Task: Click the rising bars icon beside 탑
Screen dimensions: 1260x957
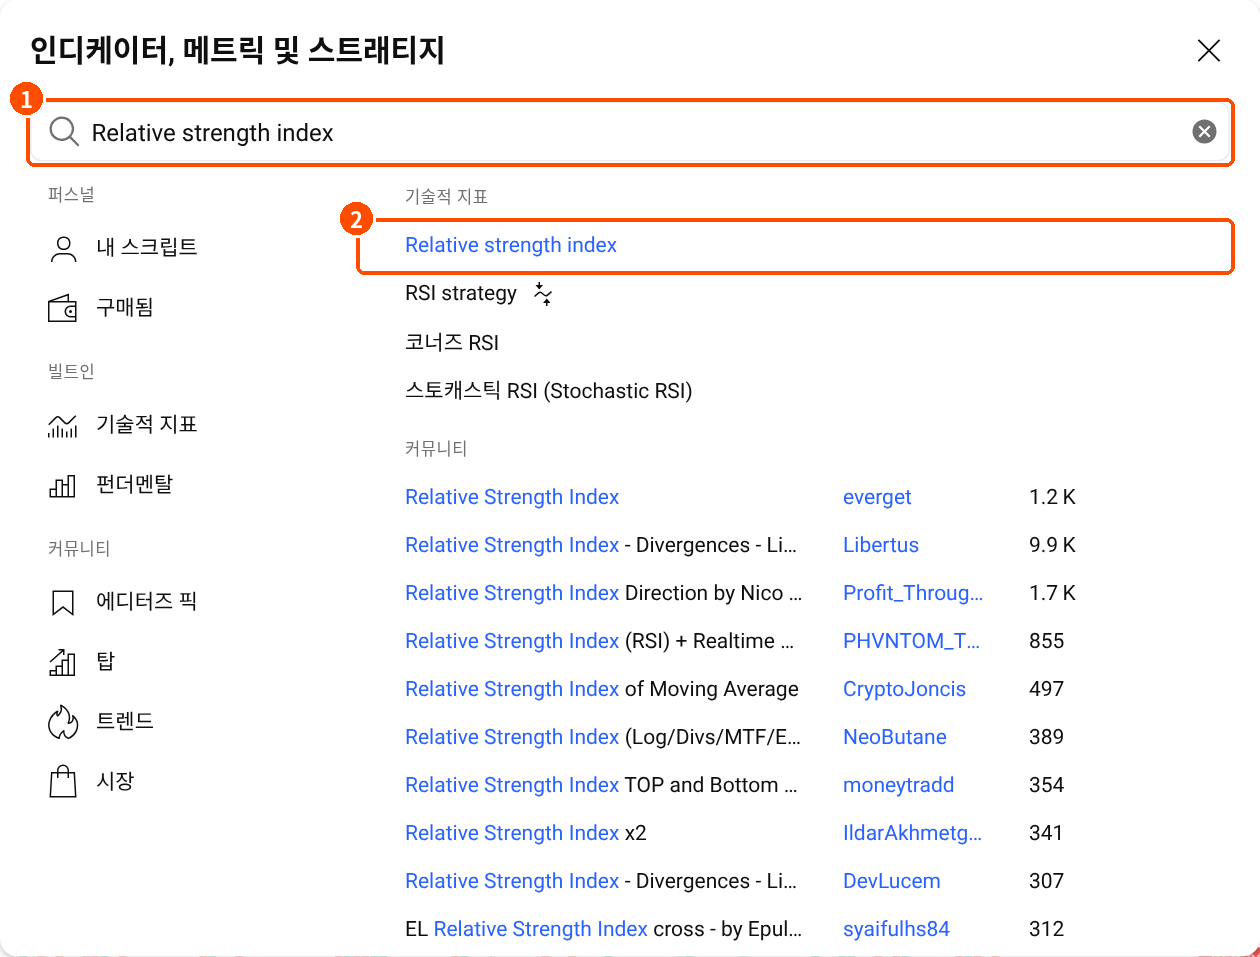Action: pyautogui.click(x=63, y=662)
